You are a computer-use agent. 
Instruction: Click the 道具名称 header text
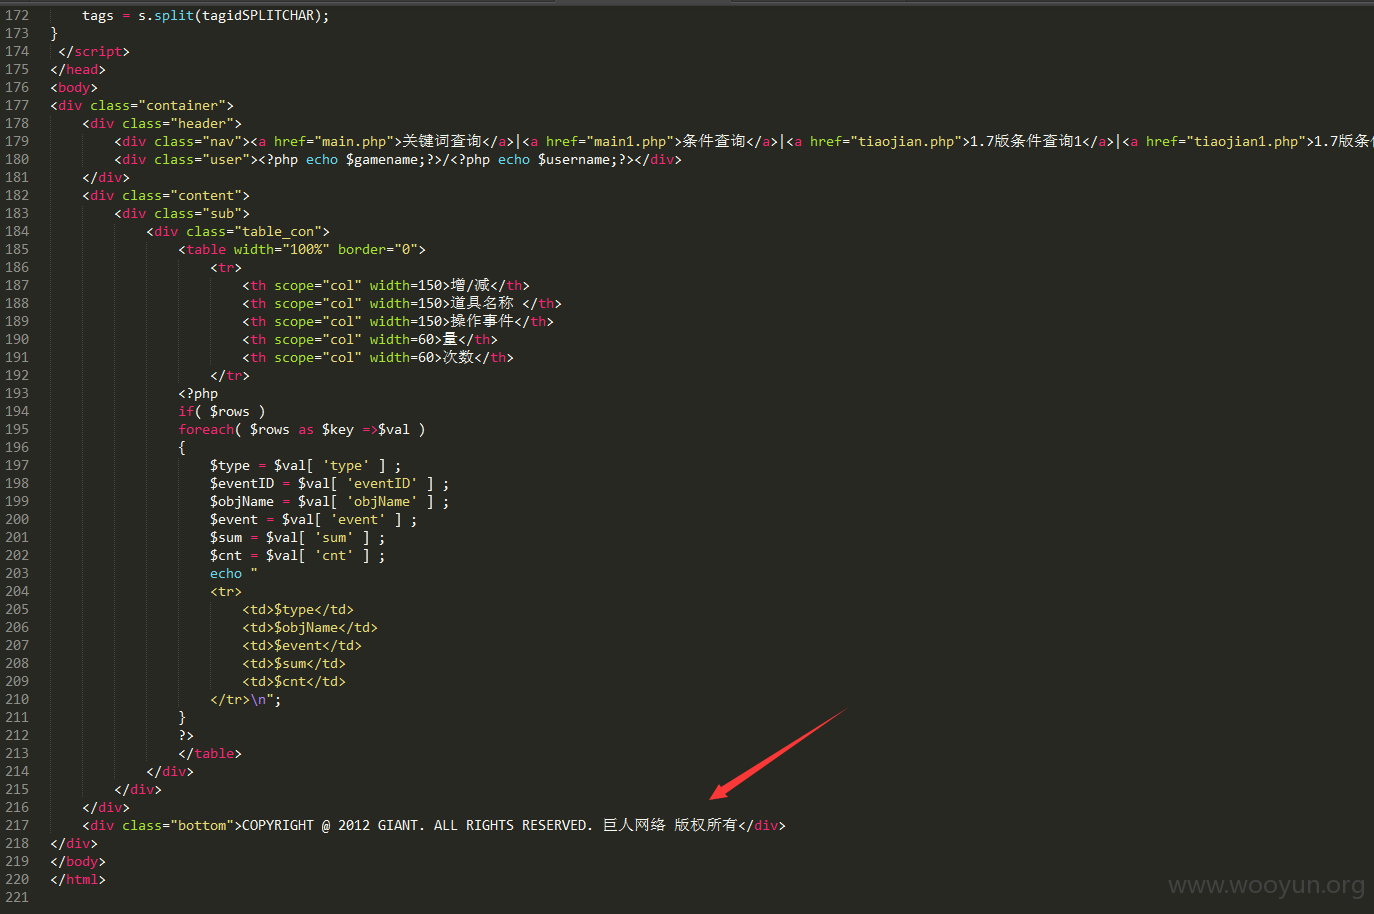click(482, 303)
